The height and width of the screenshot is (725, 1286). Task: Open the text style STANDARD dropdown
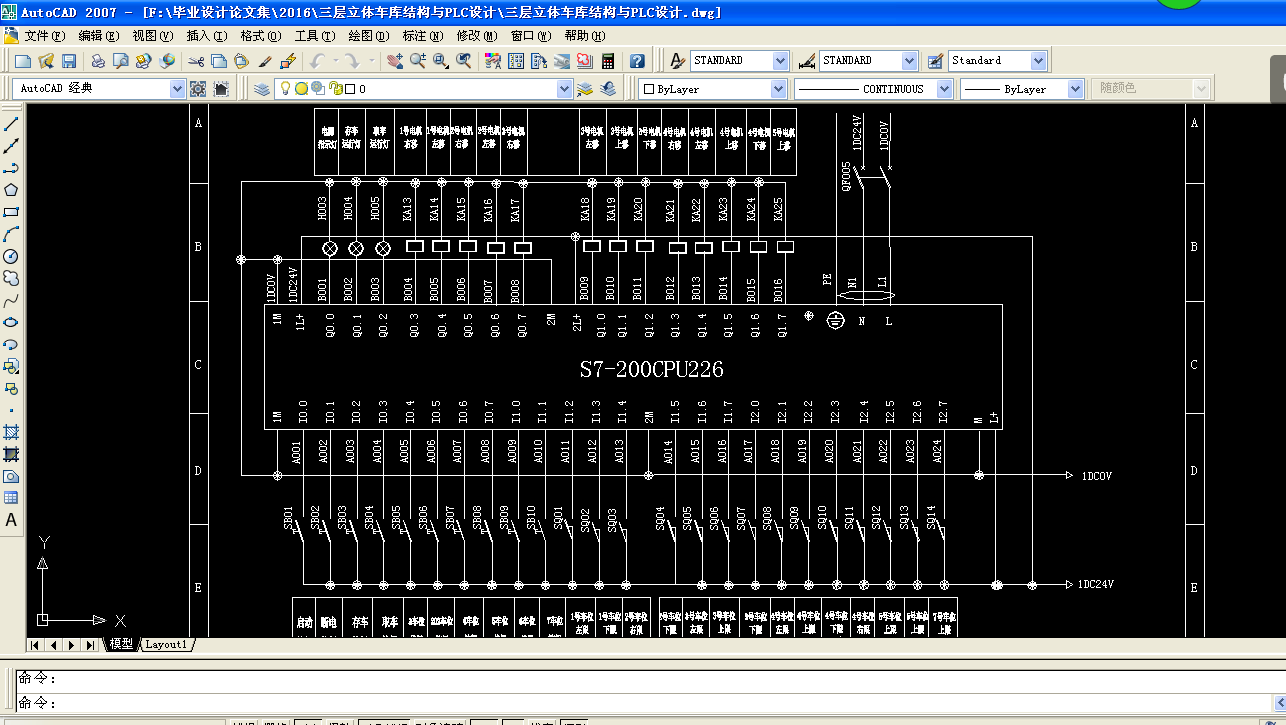pyautogui.click(x=781, y=61)
